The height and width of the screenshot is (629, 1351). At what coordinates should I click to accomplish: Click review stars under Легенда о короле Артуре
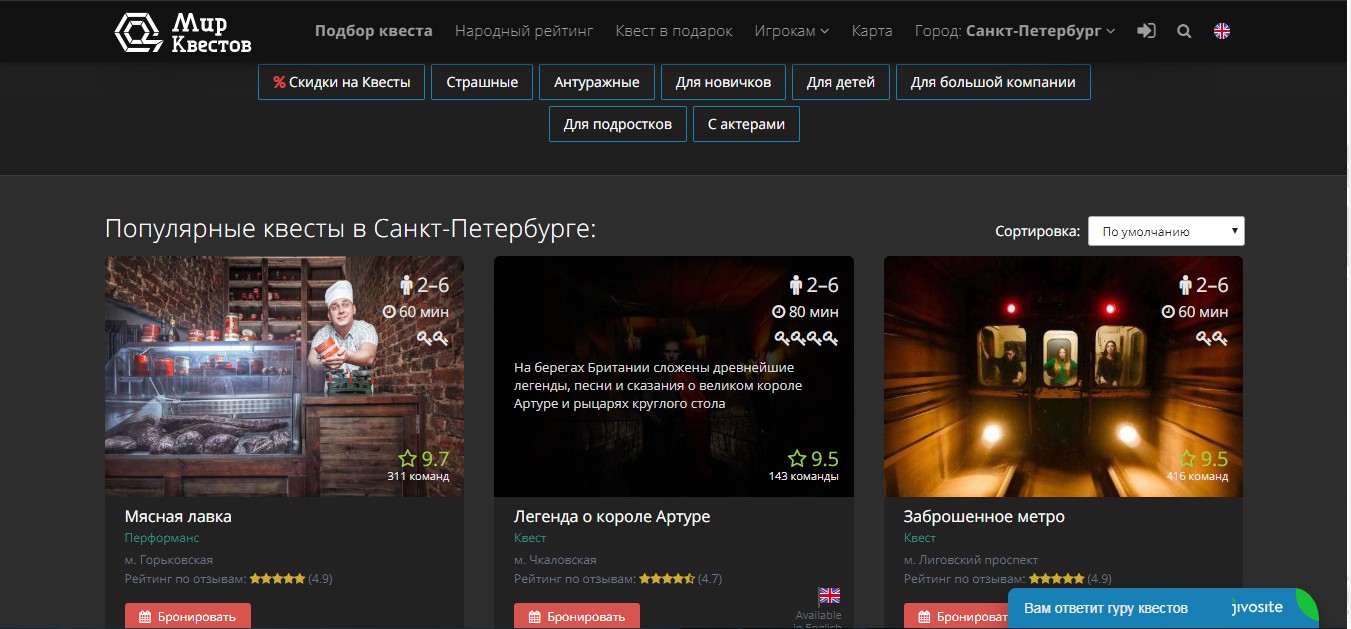[x=667, y=578]
